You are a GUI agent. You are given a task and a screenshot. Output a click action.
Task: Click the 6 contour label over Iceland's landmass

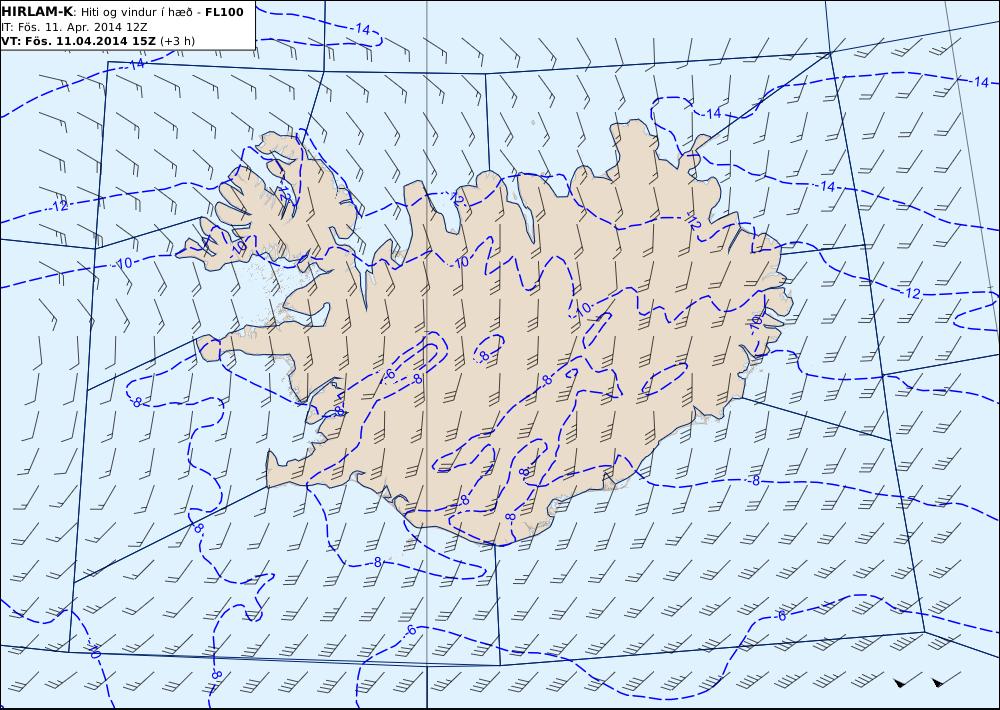(390, 374)
